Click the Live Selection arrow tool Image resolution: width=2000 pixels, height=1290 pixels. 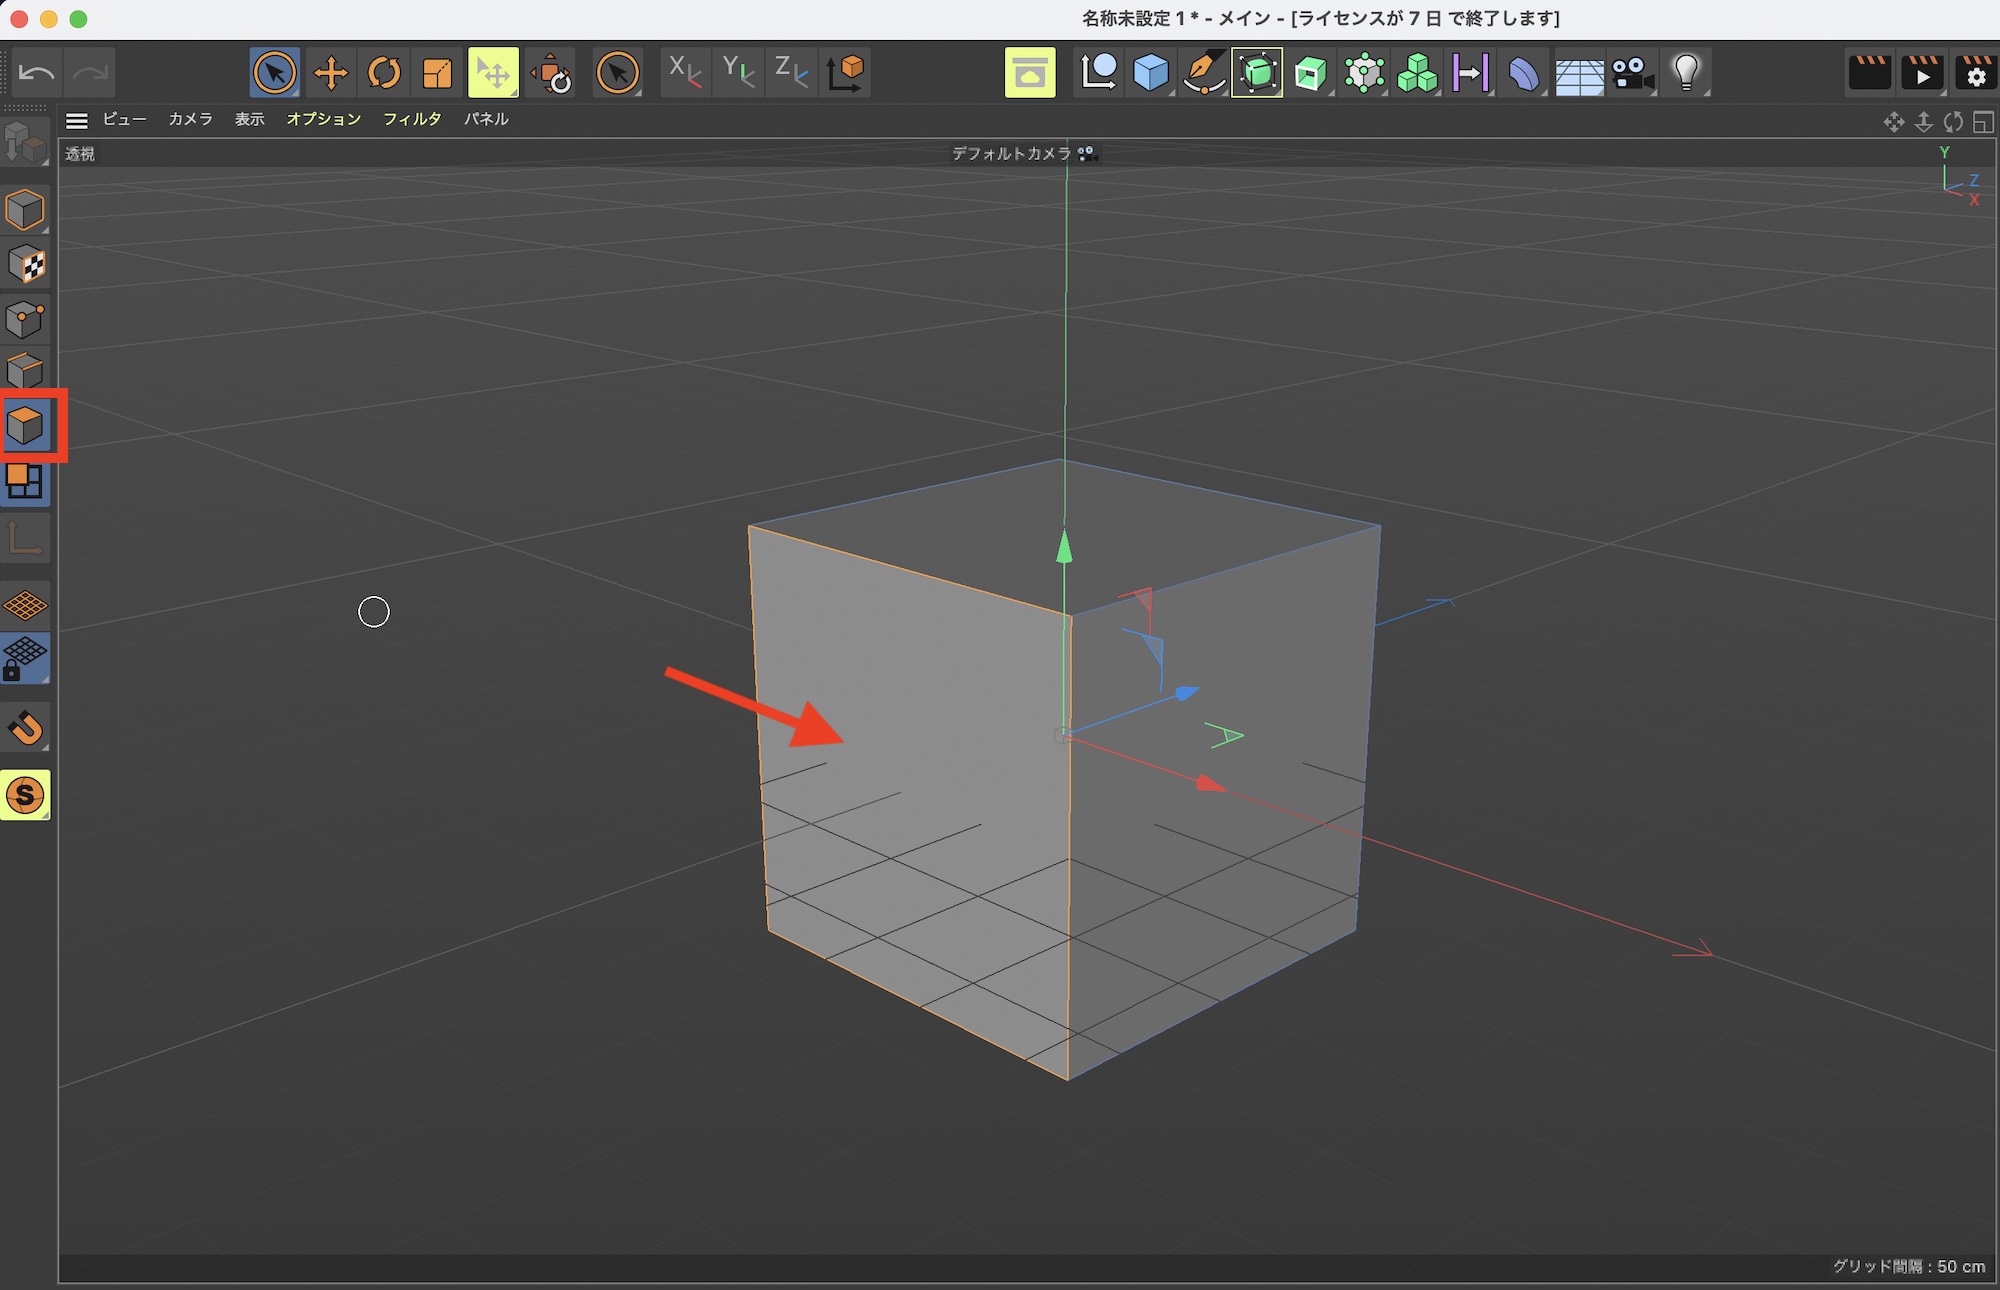pos(274,73)
